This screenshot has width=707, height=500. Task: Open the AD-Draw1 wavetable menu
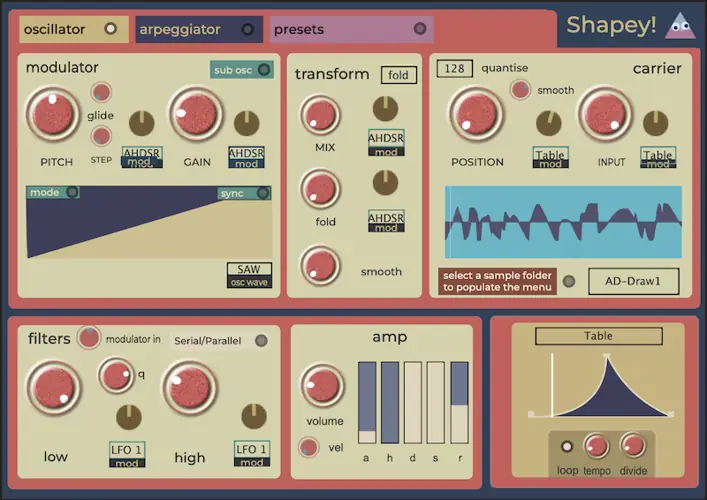click(x=633, y=282)
